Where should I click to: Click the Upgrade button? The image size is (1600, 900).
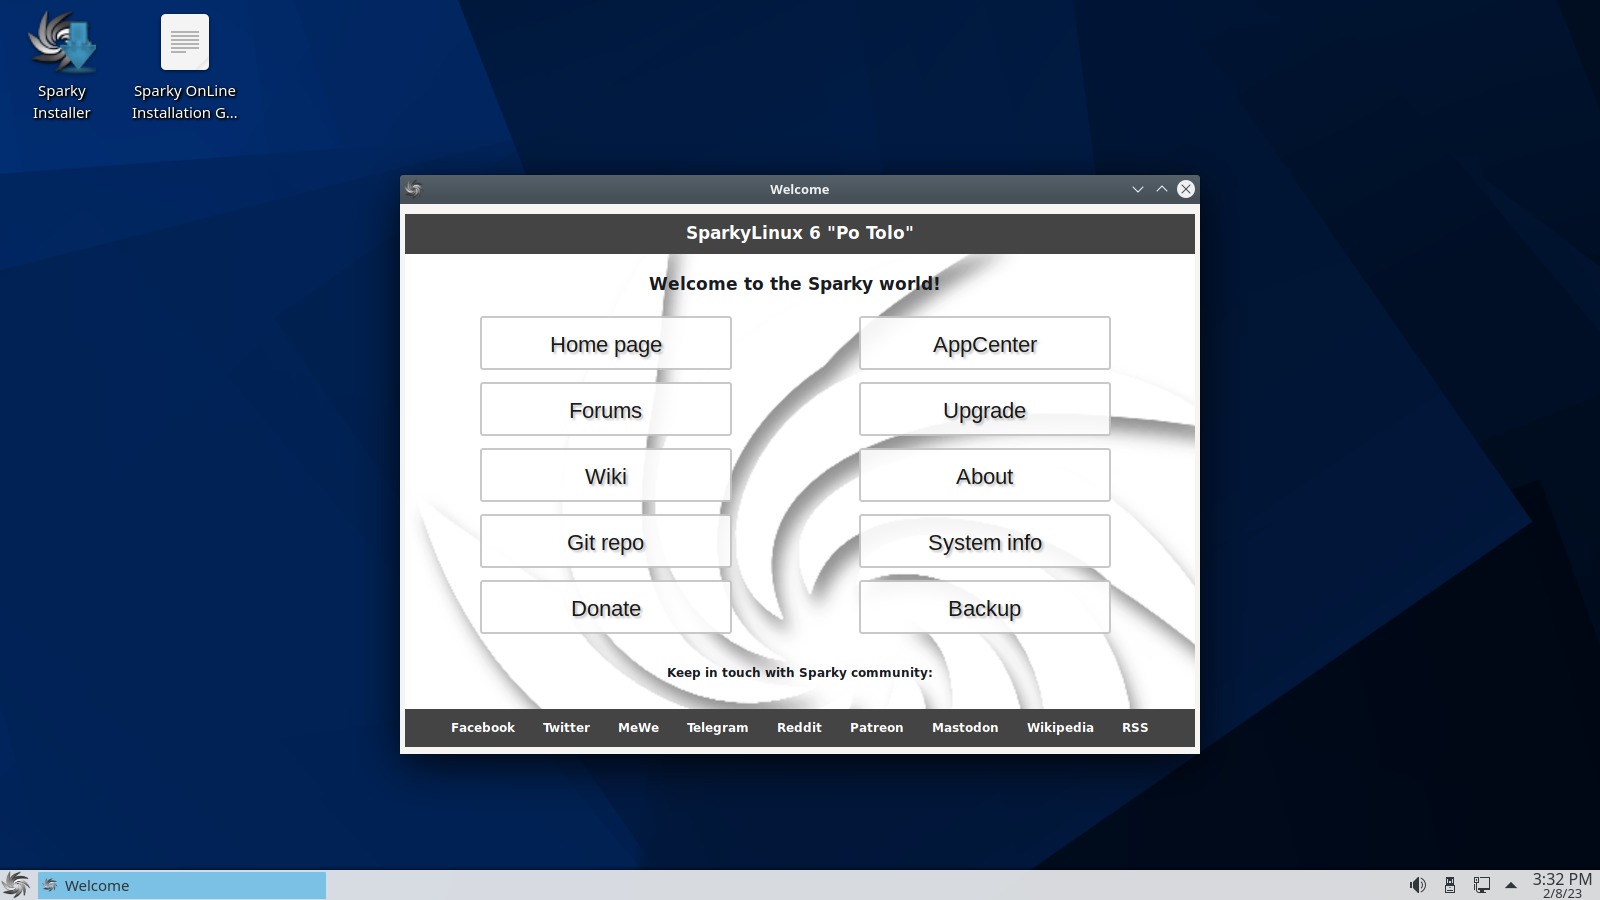coord(985,410)
